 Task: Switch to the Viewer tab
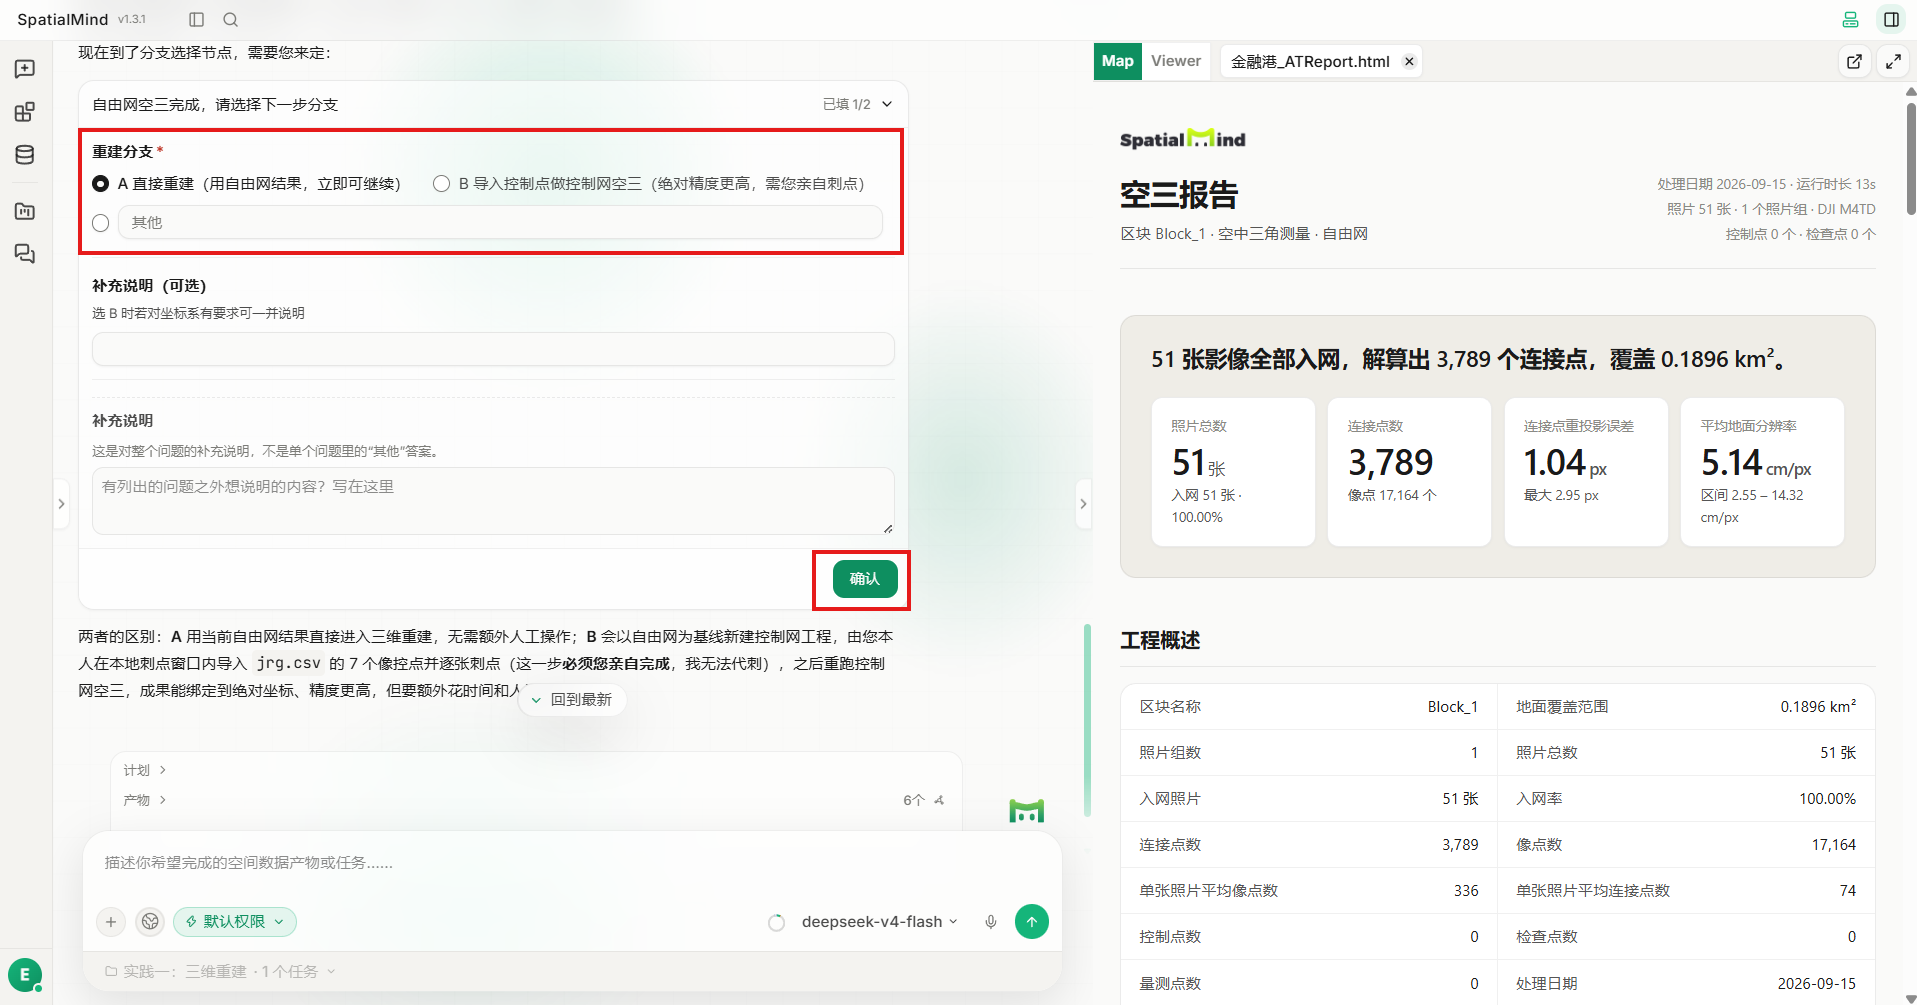point(1176,61)
